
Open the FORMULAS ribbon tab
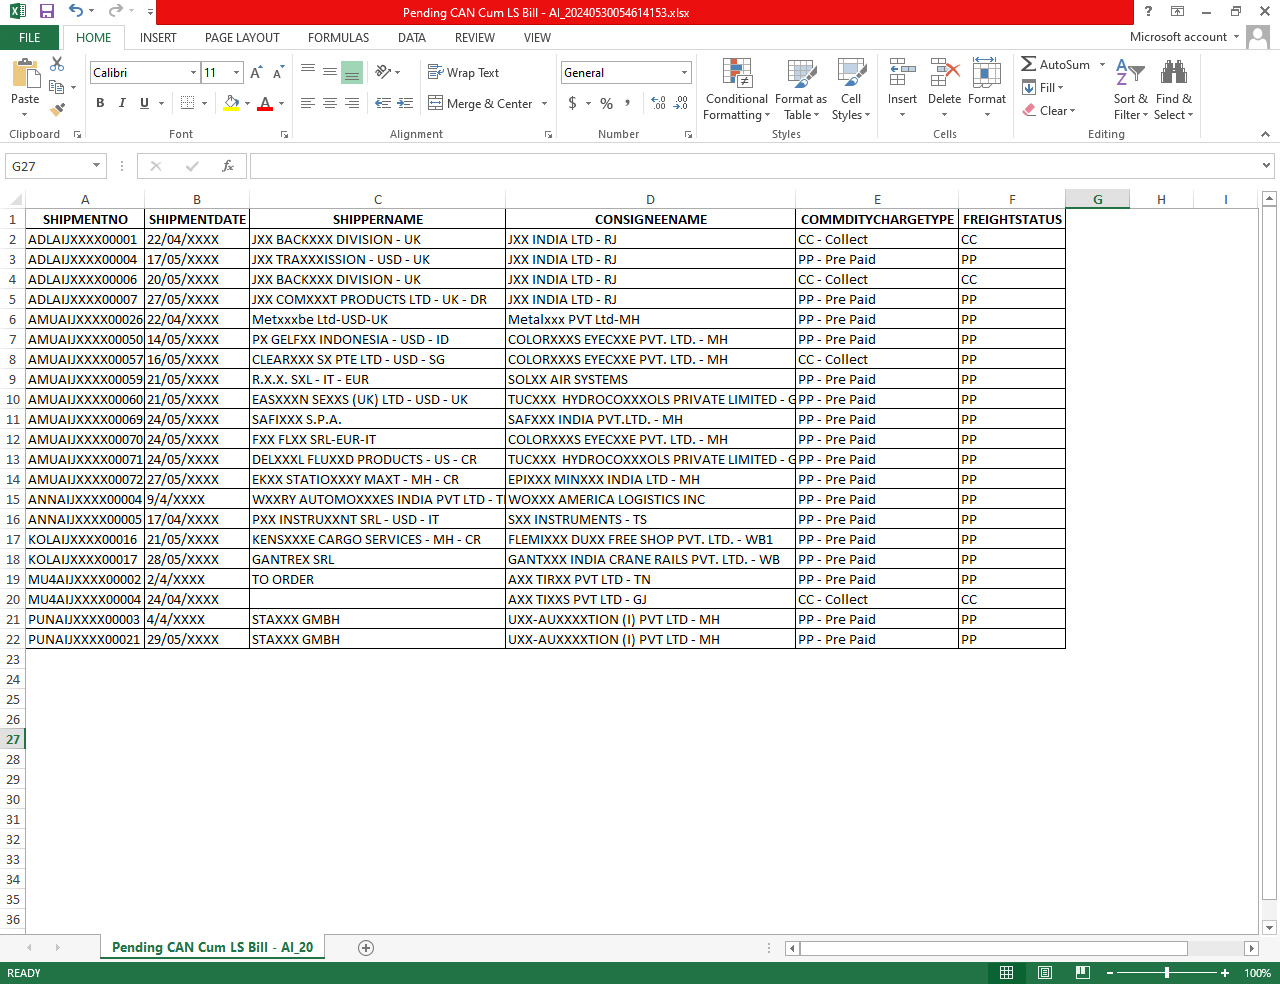338,38
